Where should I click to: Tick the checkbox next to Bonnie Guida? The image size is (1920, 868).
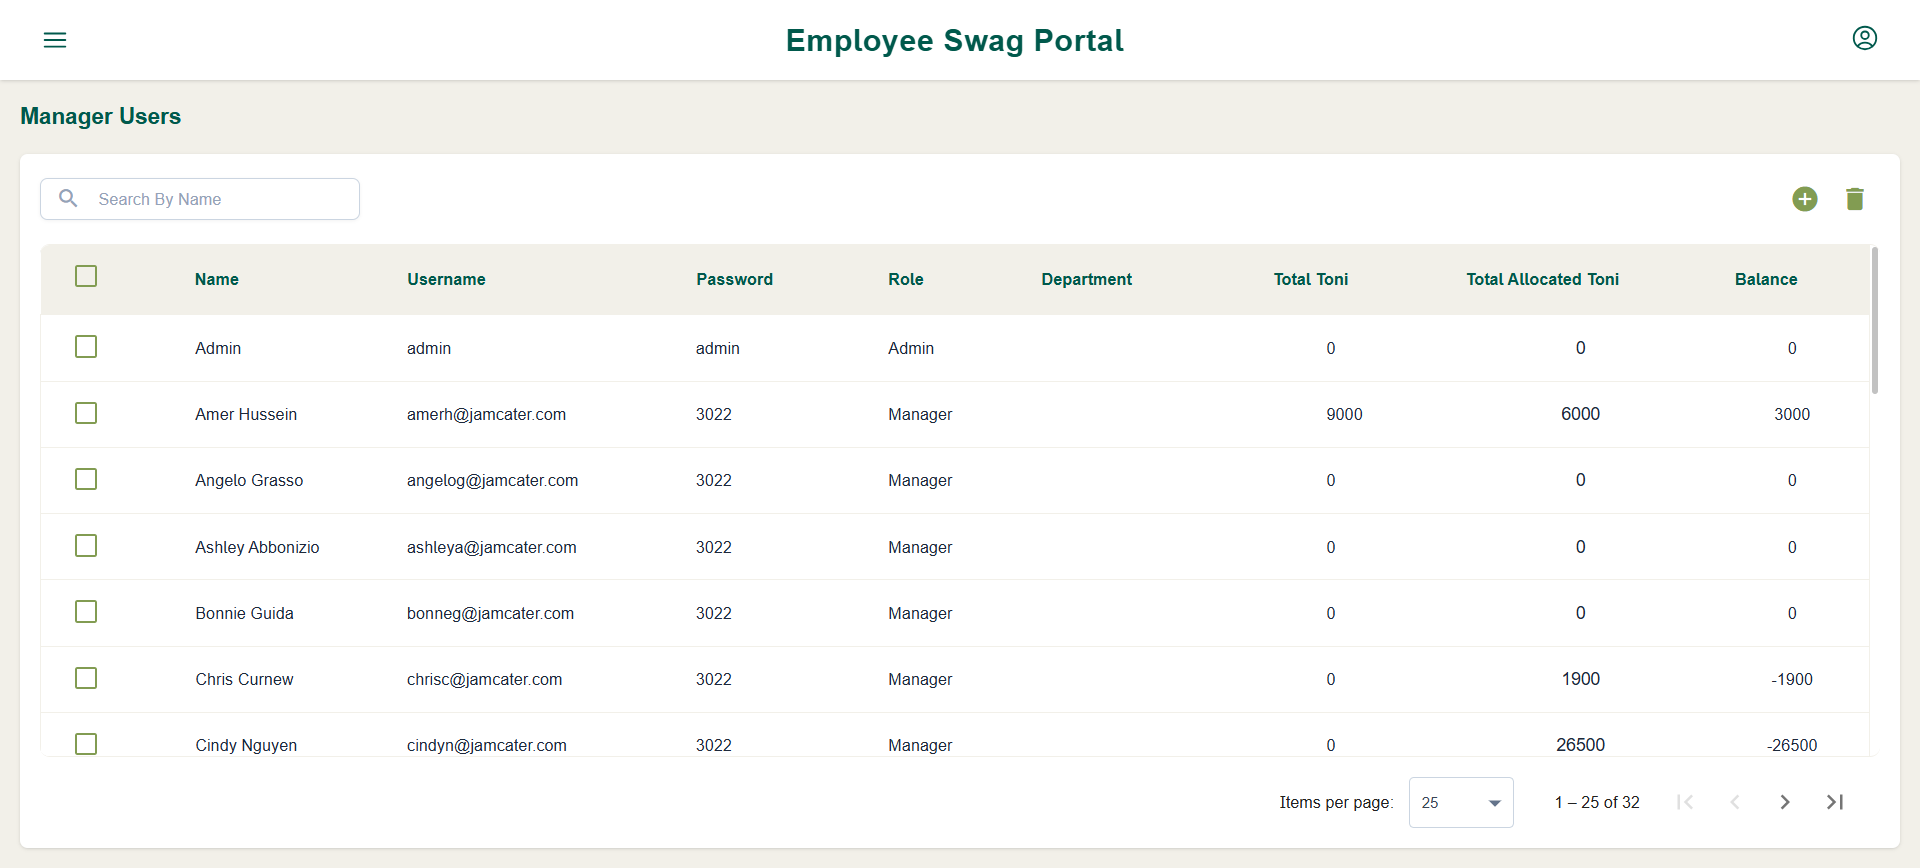(x=86, y=611)
